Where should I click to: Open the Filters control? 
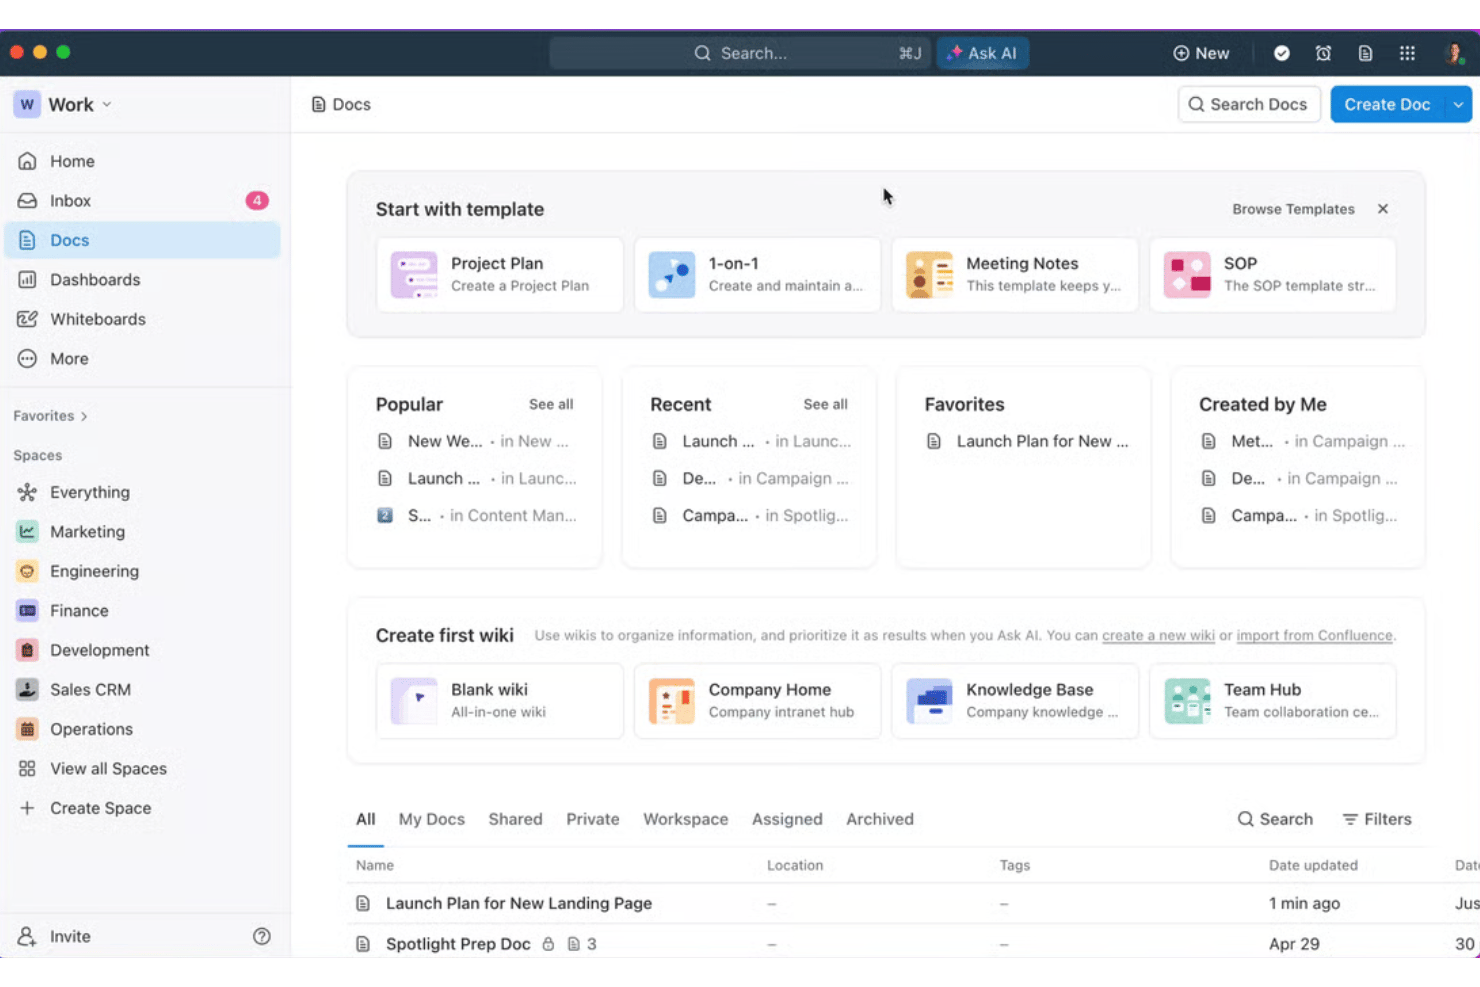(x=1377, y=819)
